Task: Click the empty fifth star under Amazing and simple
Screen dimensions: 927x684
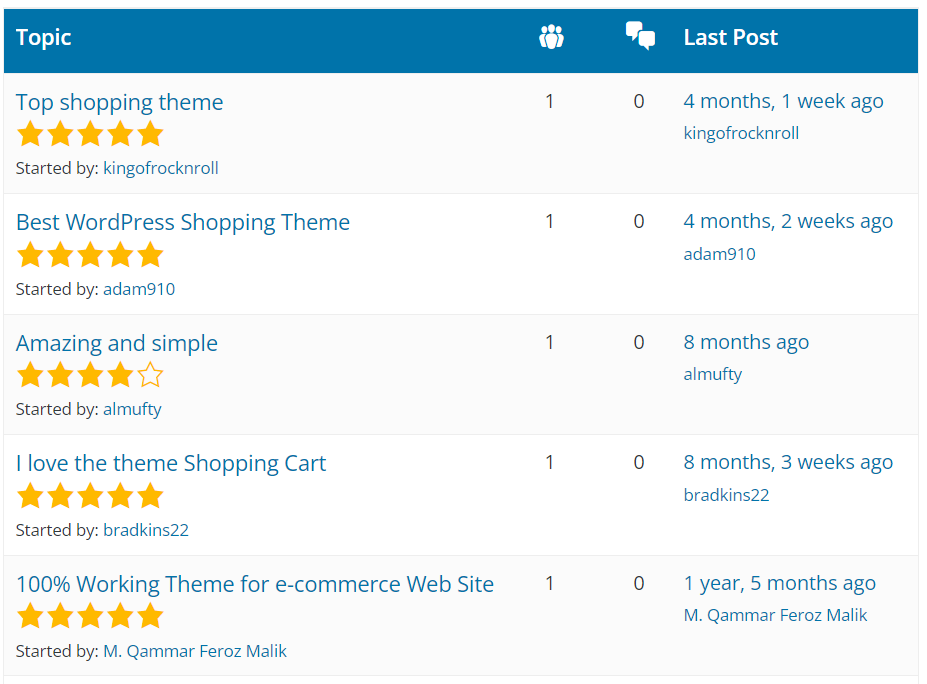Action: 150,376
